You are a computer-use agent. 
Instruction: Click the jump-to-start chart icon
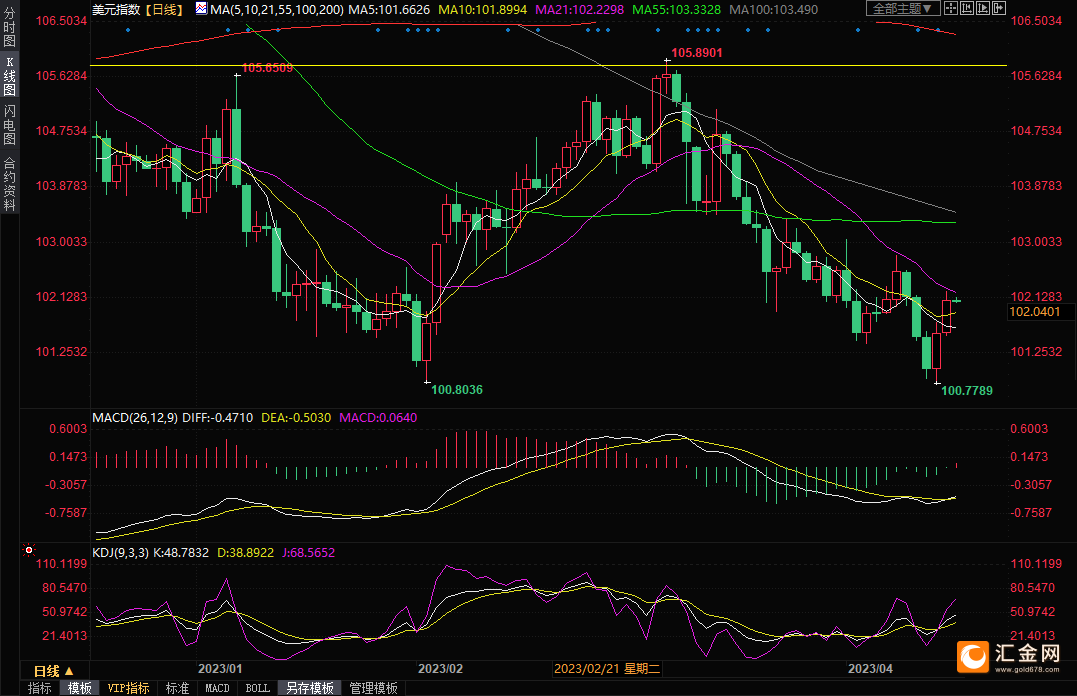coord(966,8)
